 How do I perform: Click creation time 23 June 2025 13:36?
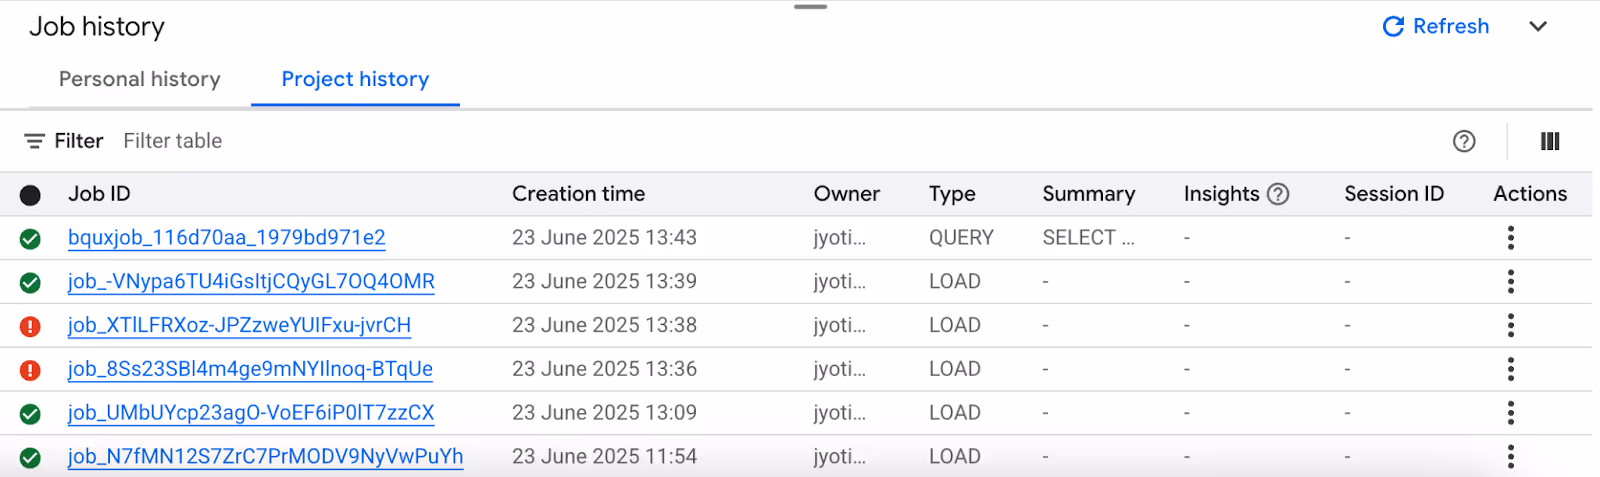point(604,369)
